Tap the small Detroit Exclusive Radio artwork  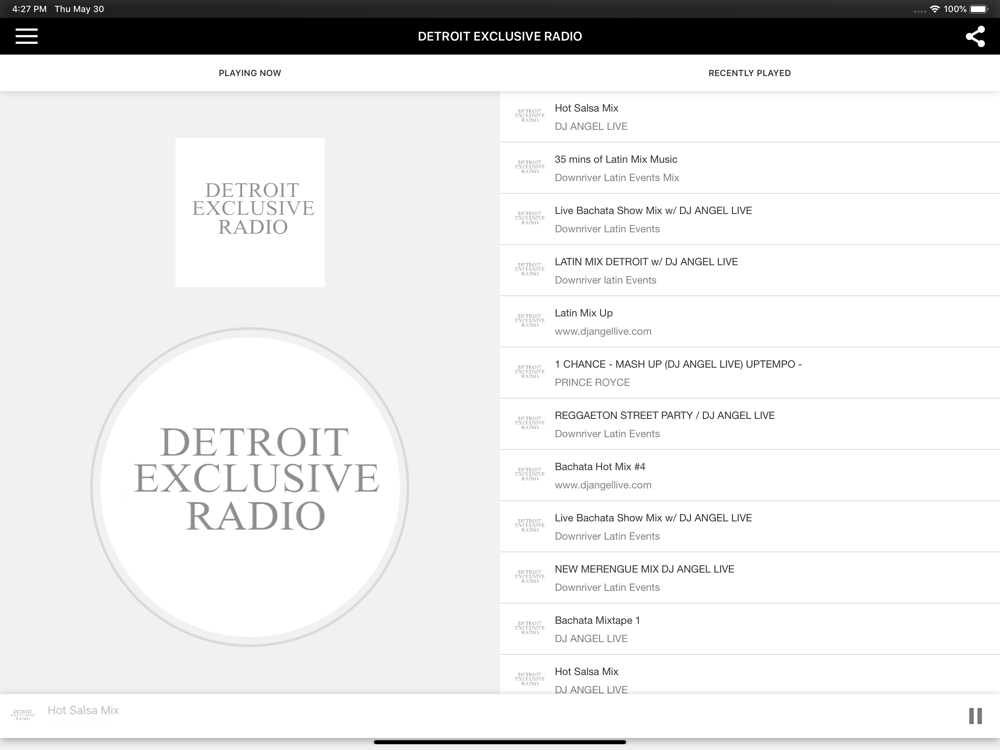[x=250, y=212]
